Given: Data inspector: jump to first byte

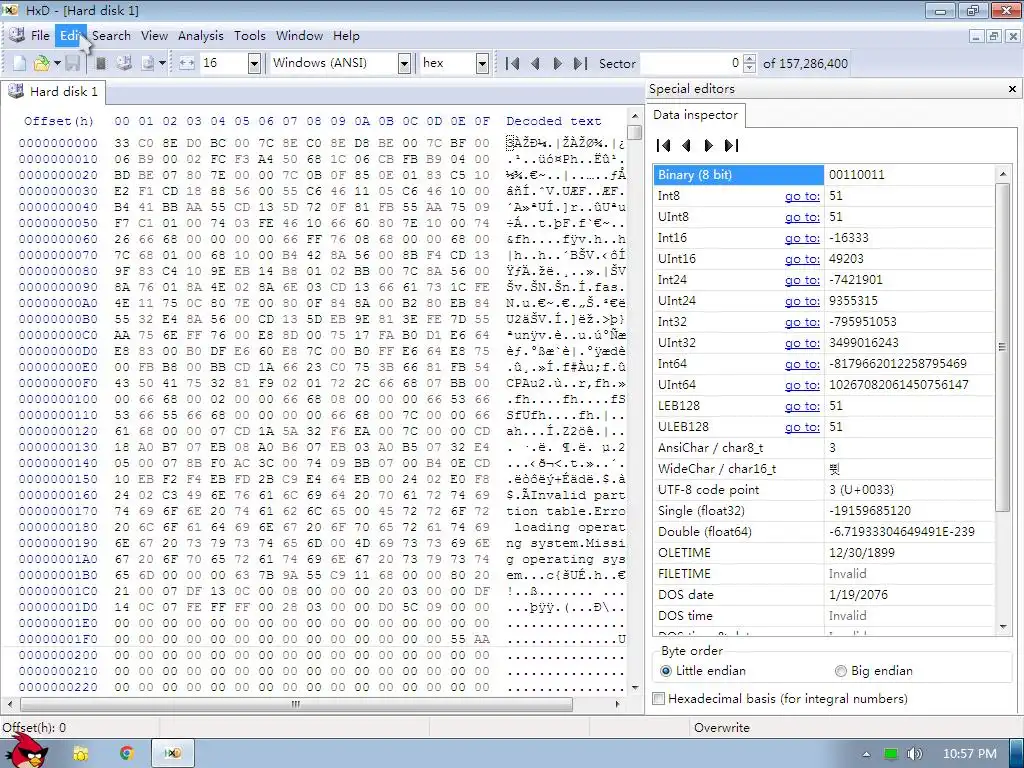Looking at the screenshot, I should (x=664, y=146).
